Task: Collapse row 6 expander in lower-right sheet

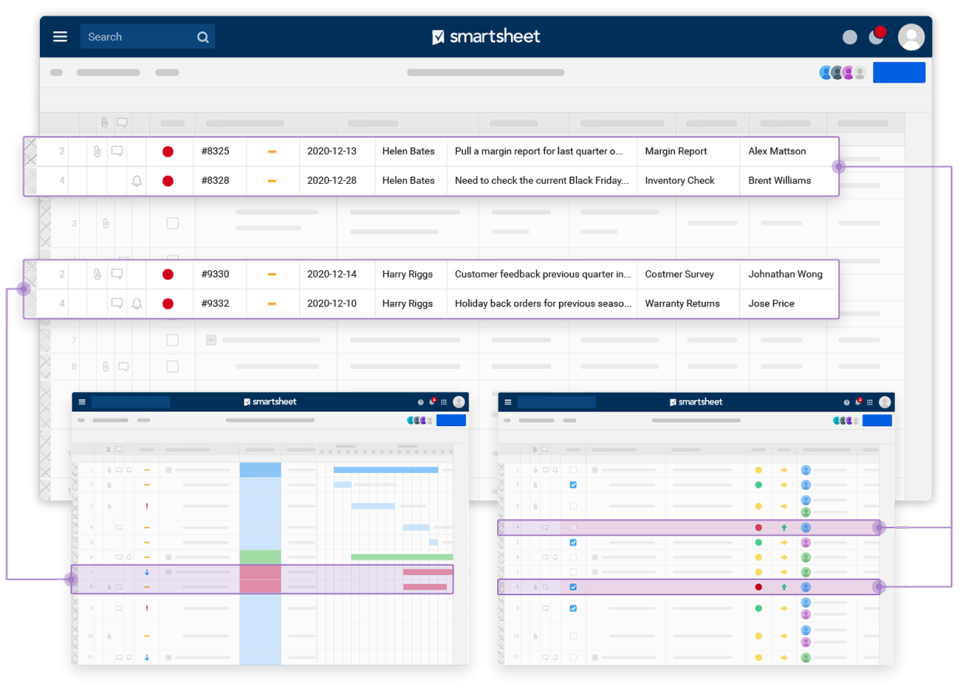Action: (x=594, y=558)
